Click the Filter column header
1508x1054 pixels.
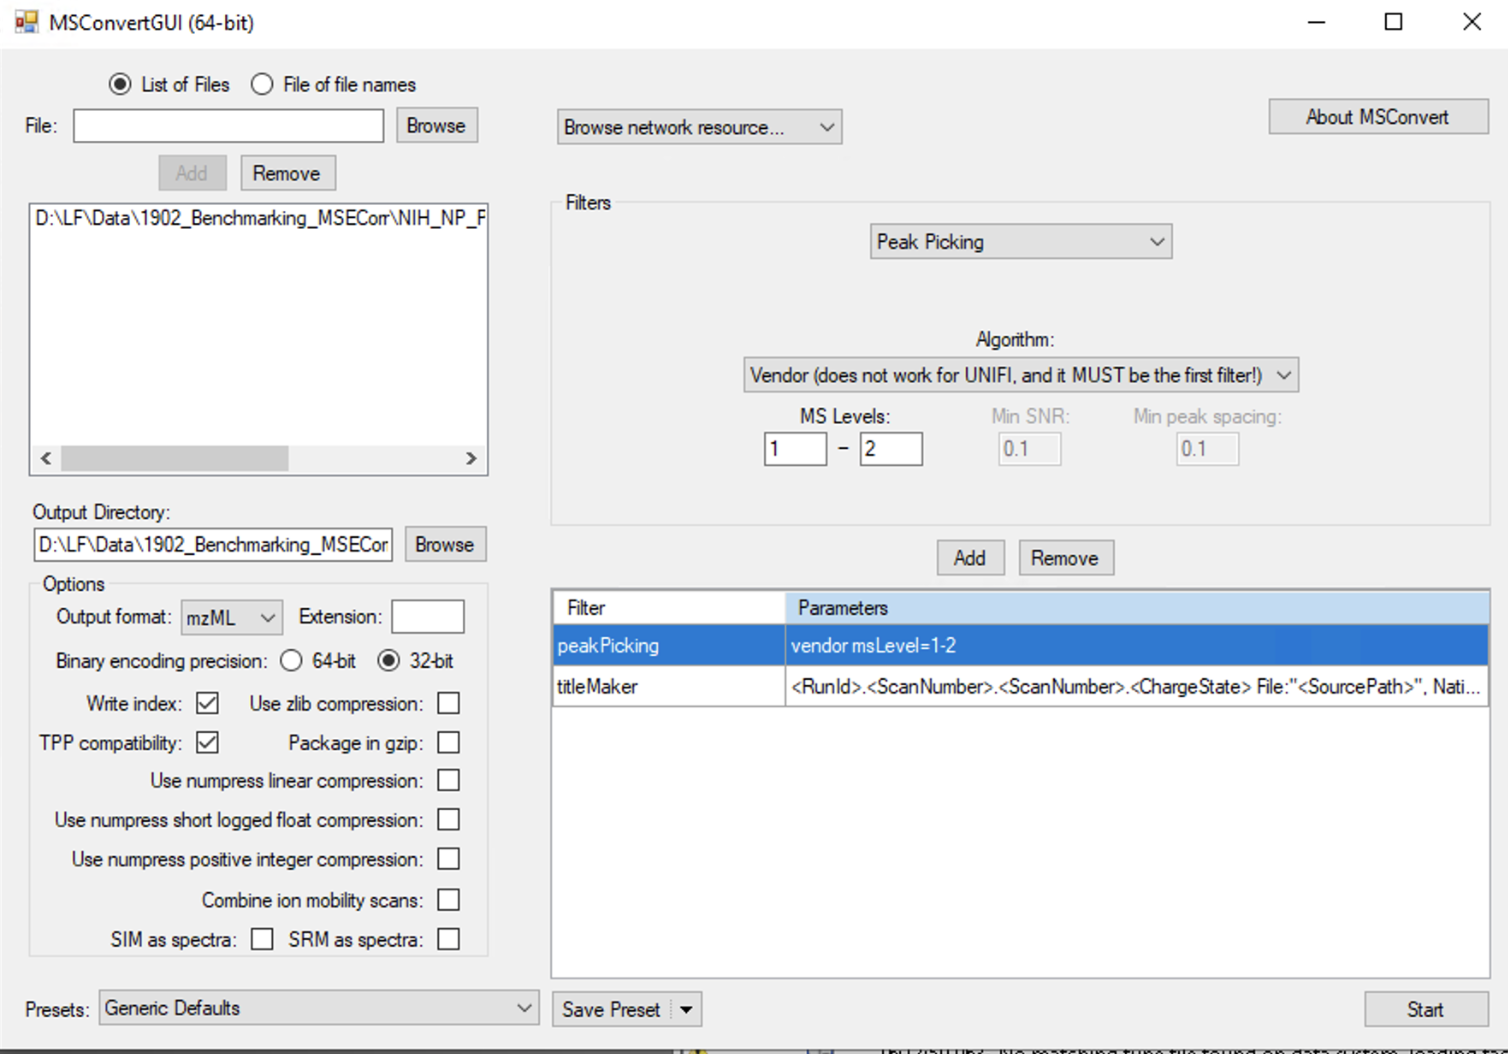[669, 608]
